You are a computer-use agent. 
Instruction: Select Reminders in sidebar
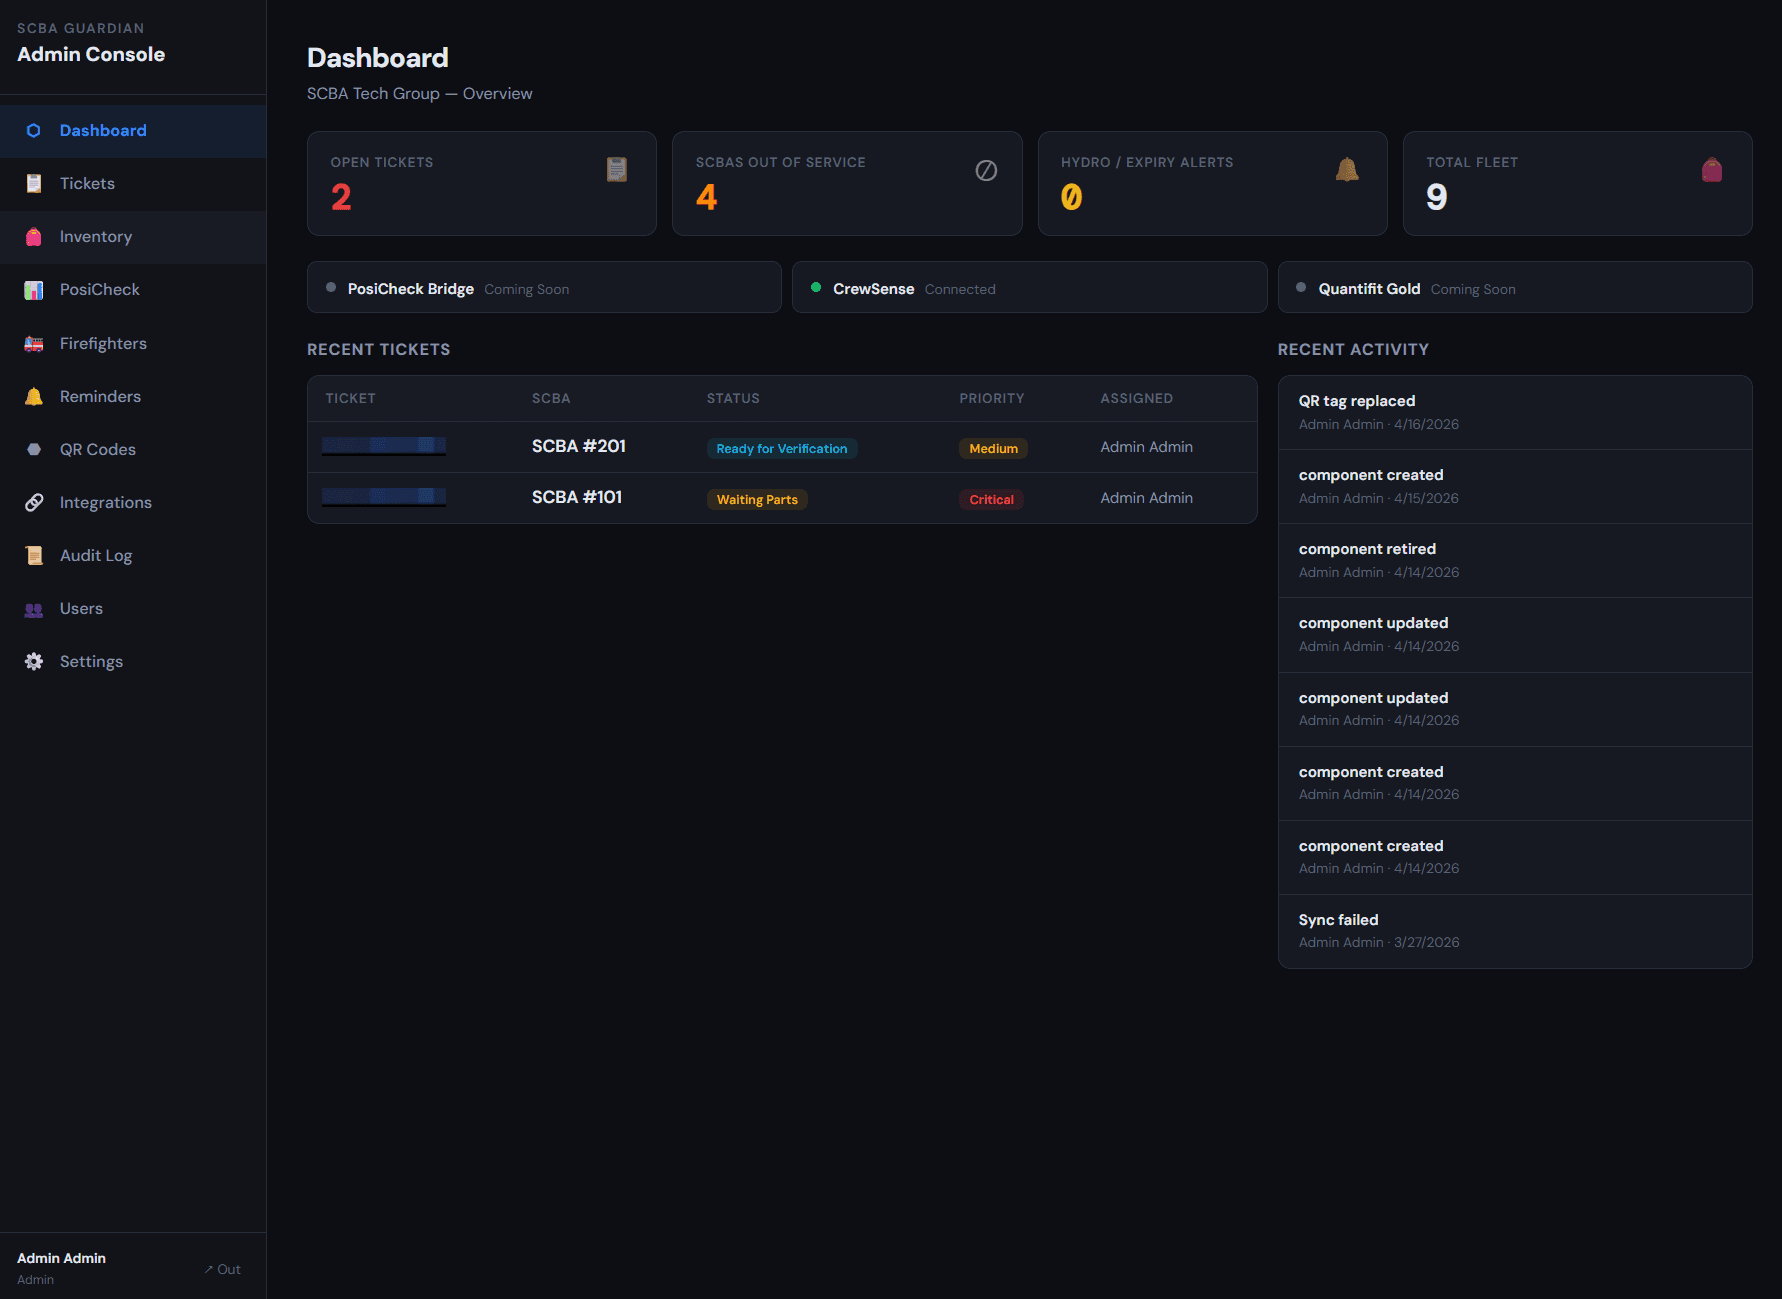[133, 397]
